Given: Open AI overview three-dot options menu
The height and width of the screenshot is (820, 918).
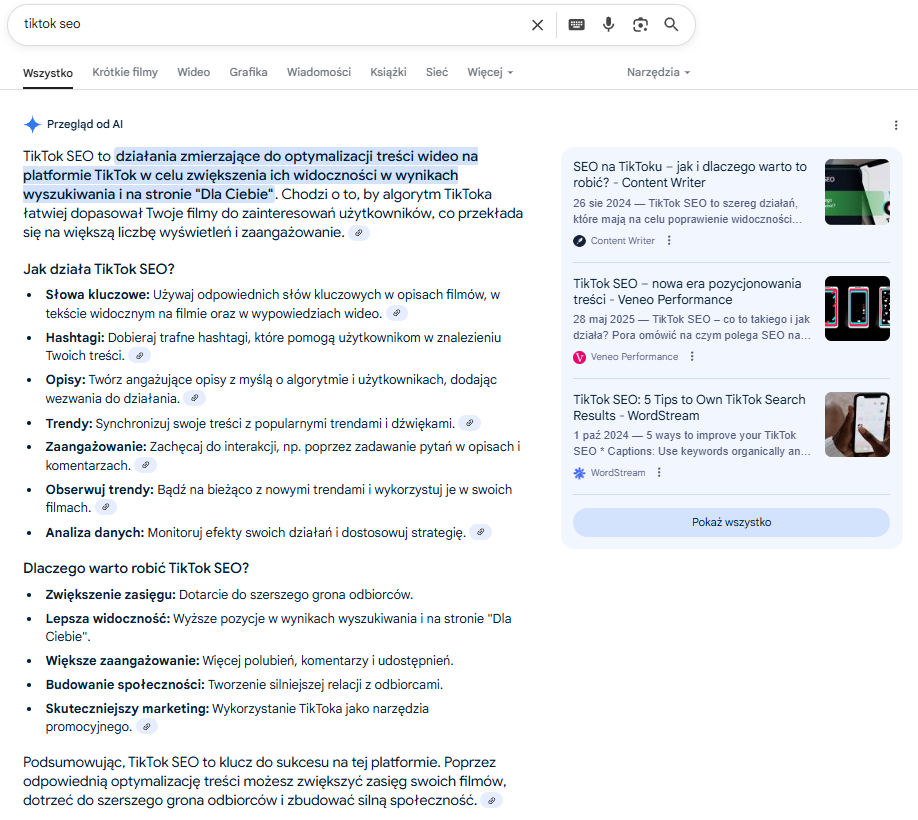Looking at the screenshot, I should coord(895,125).
